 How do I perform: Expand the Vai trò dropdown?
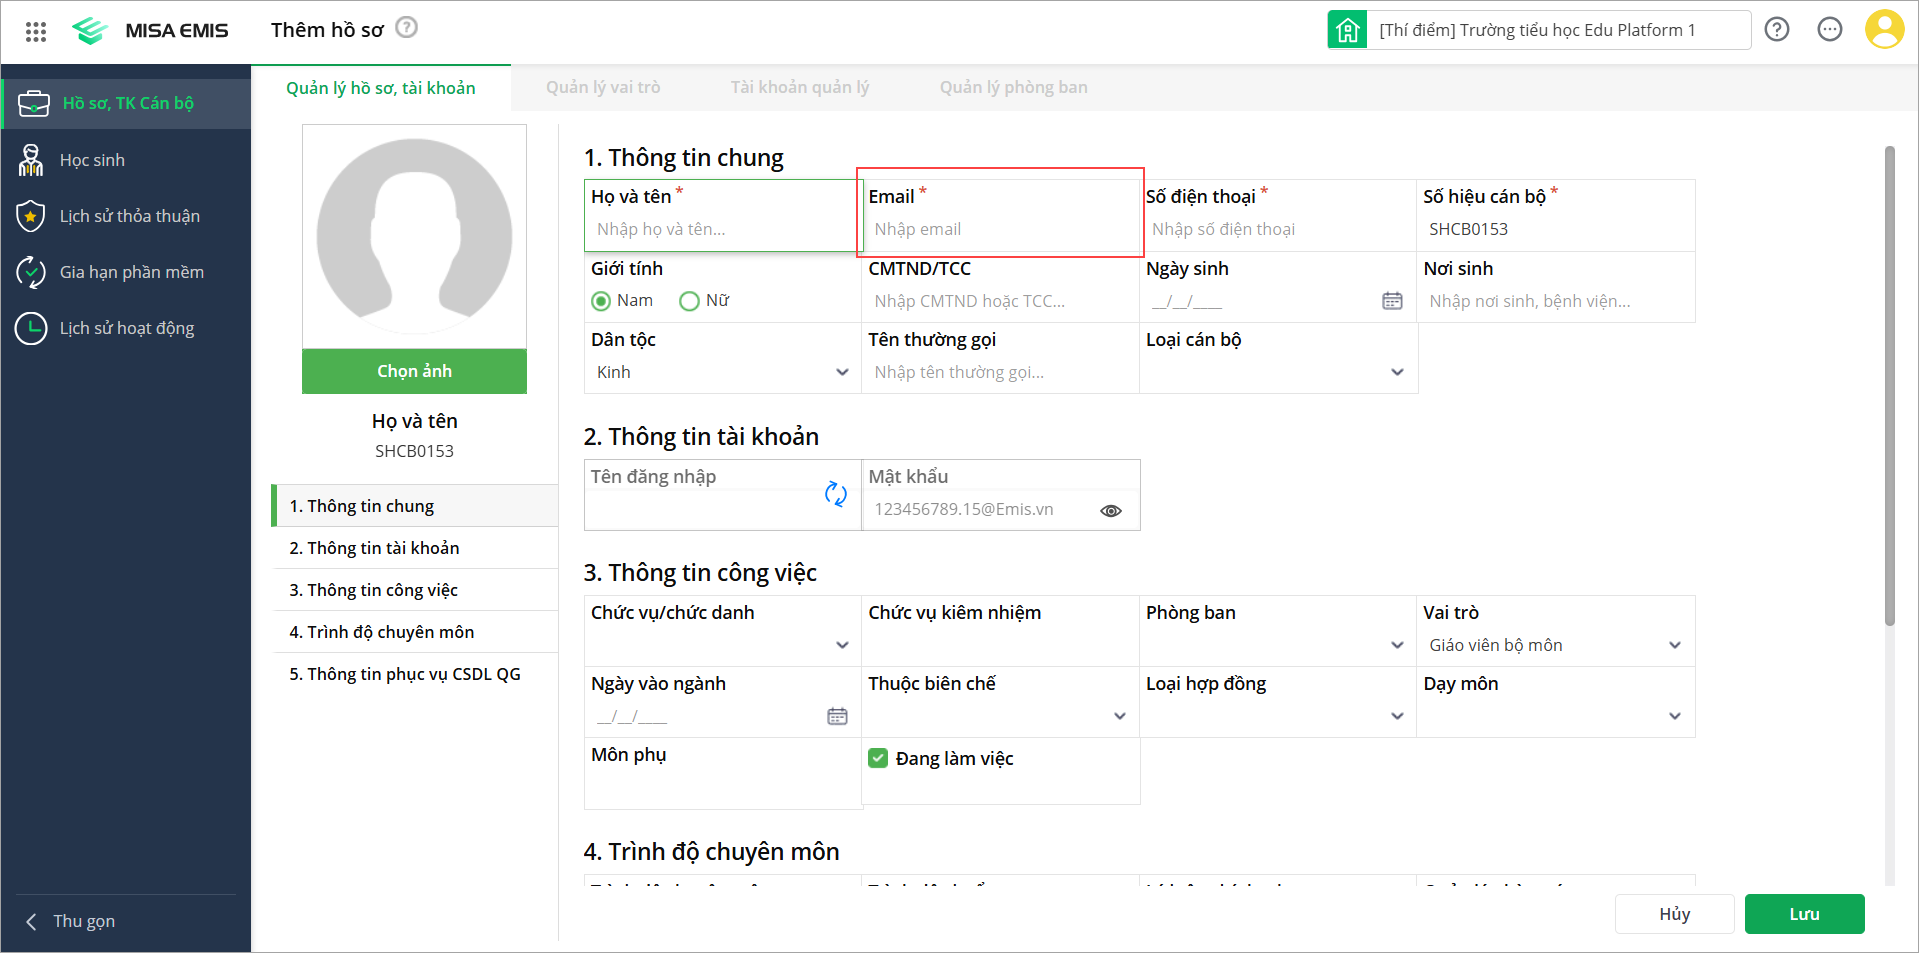pos(1675,645)
